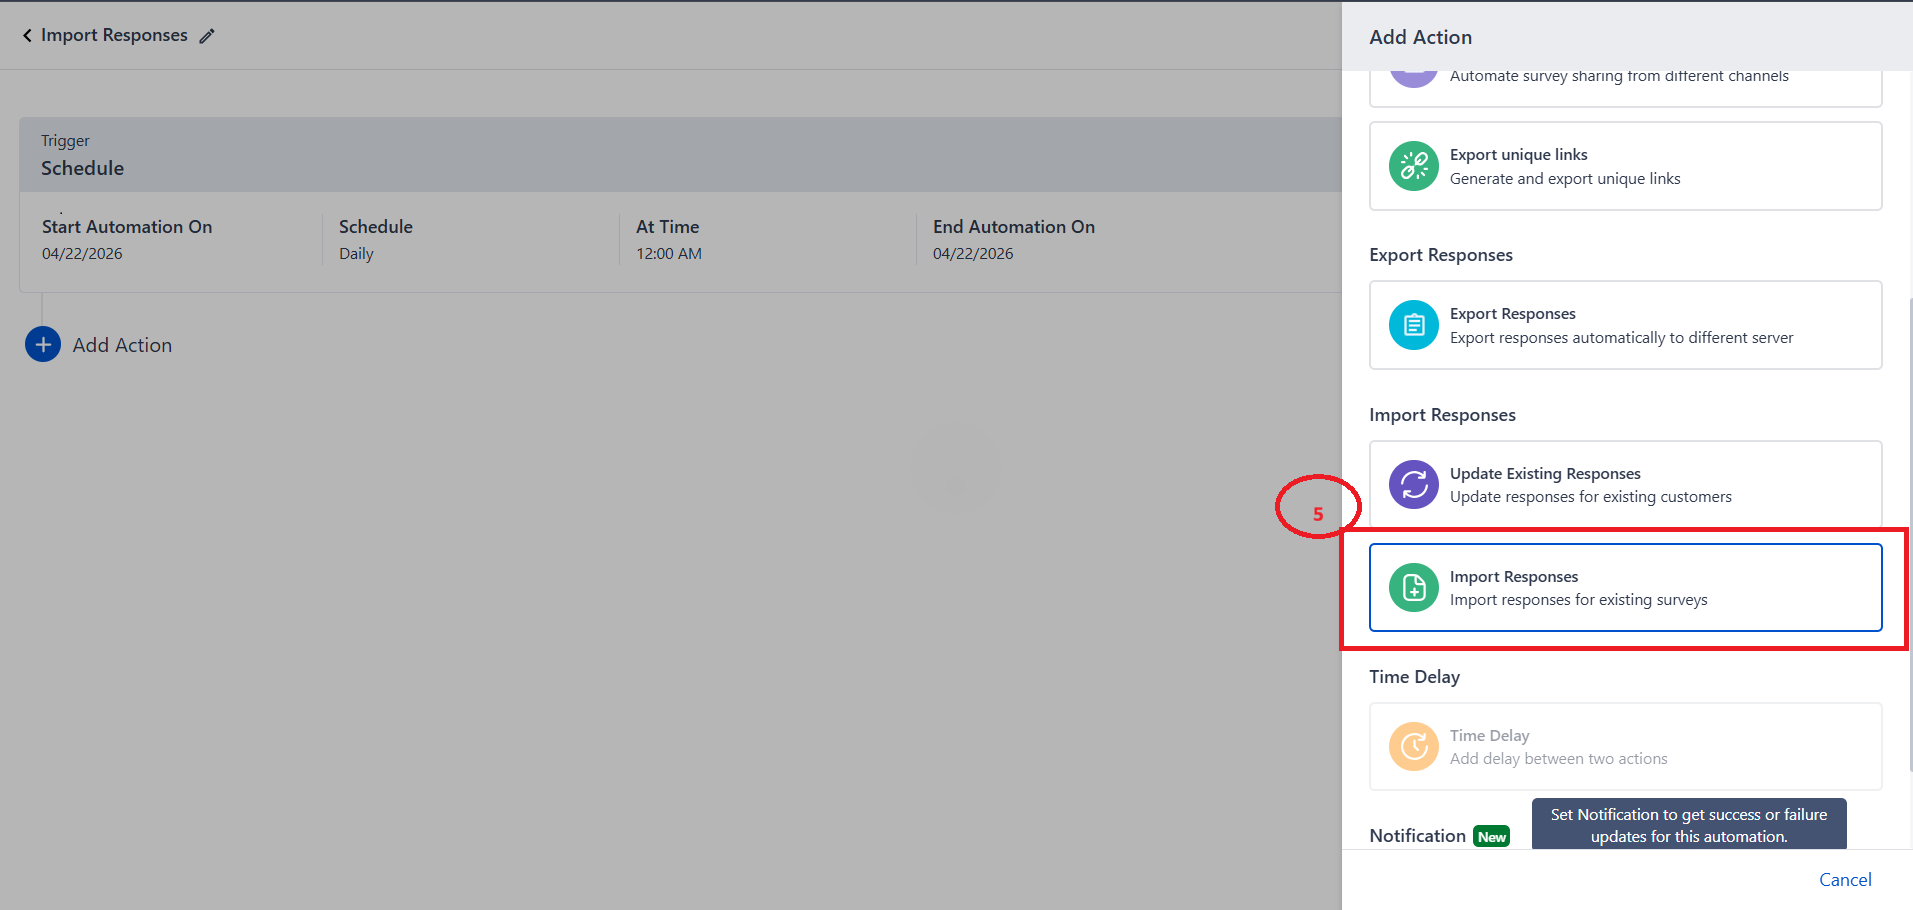Image resolution: width=1913 pixels, height=910 pixels.
Task: Click the End Automation On date field
Action: click(973, 254)
